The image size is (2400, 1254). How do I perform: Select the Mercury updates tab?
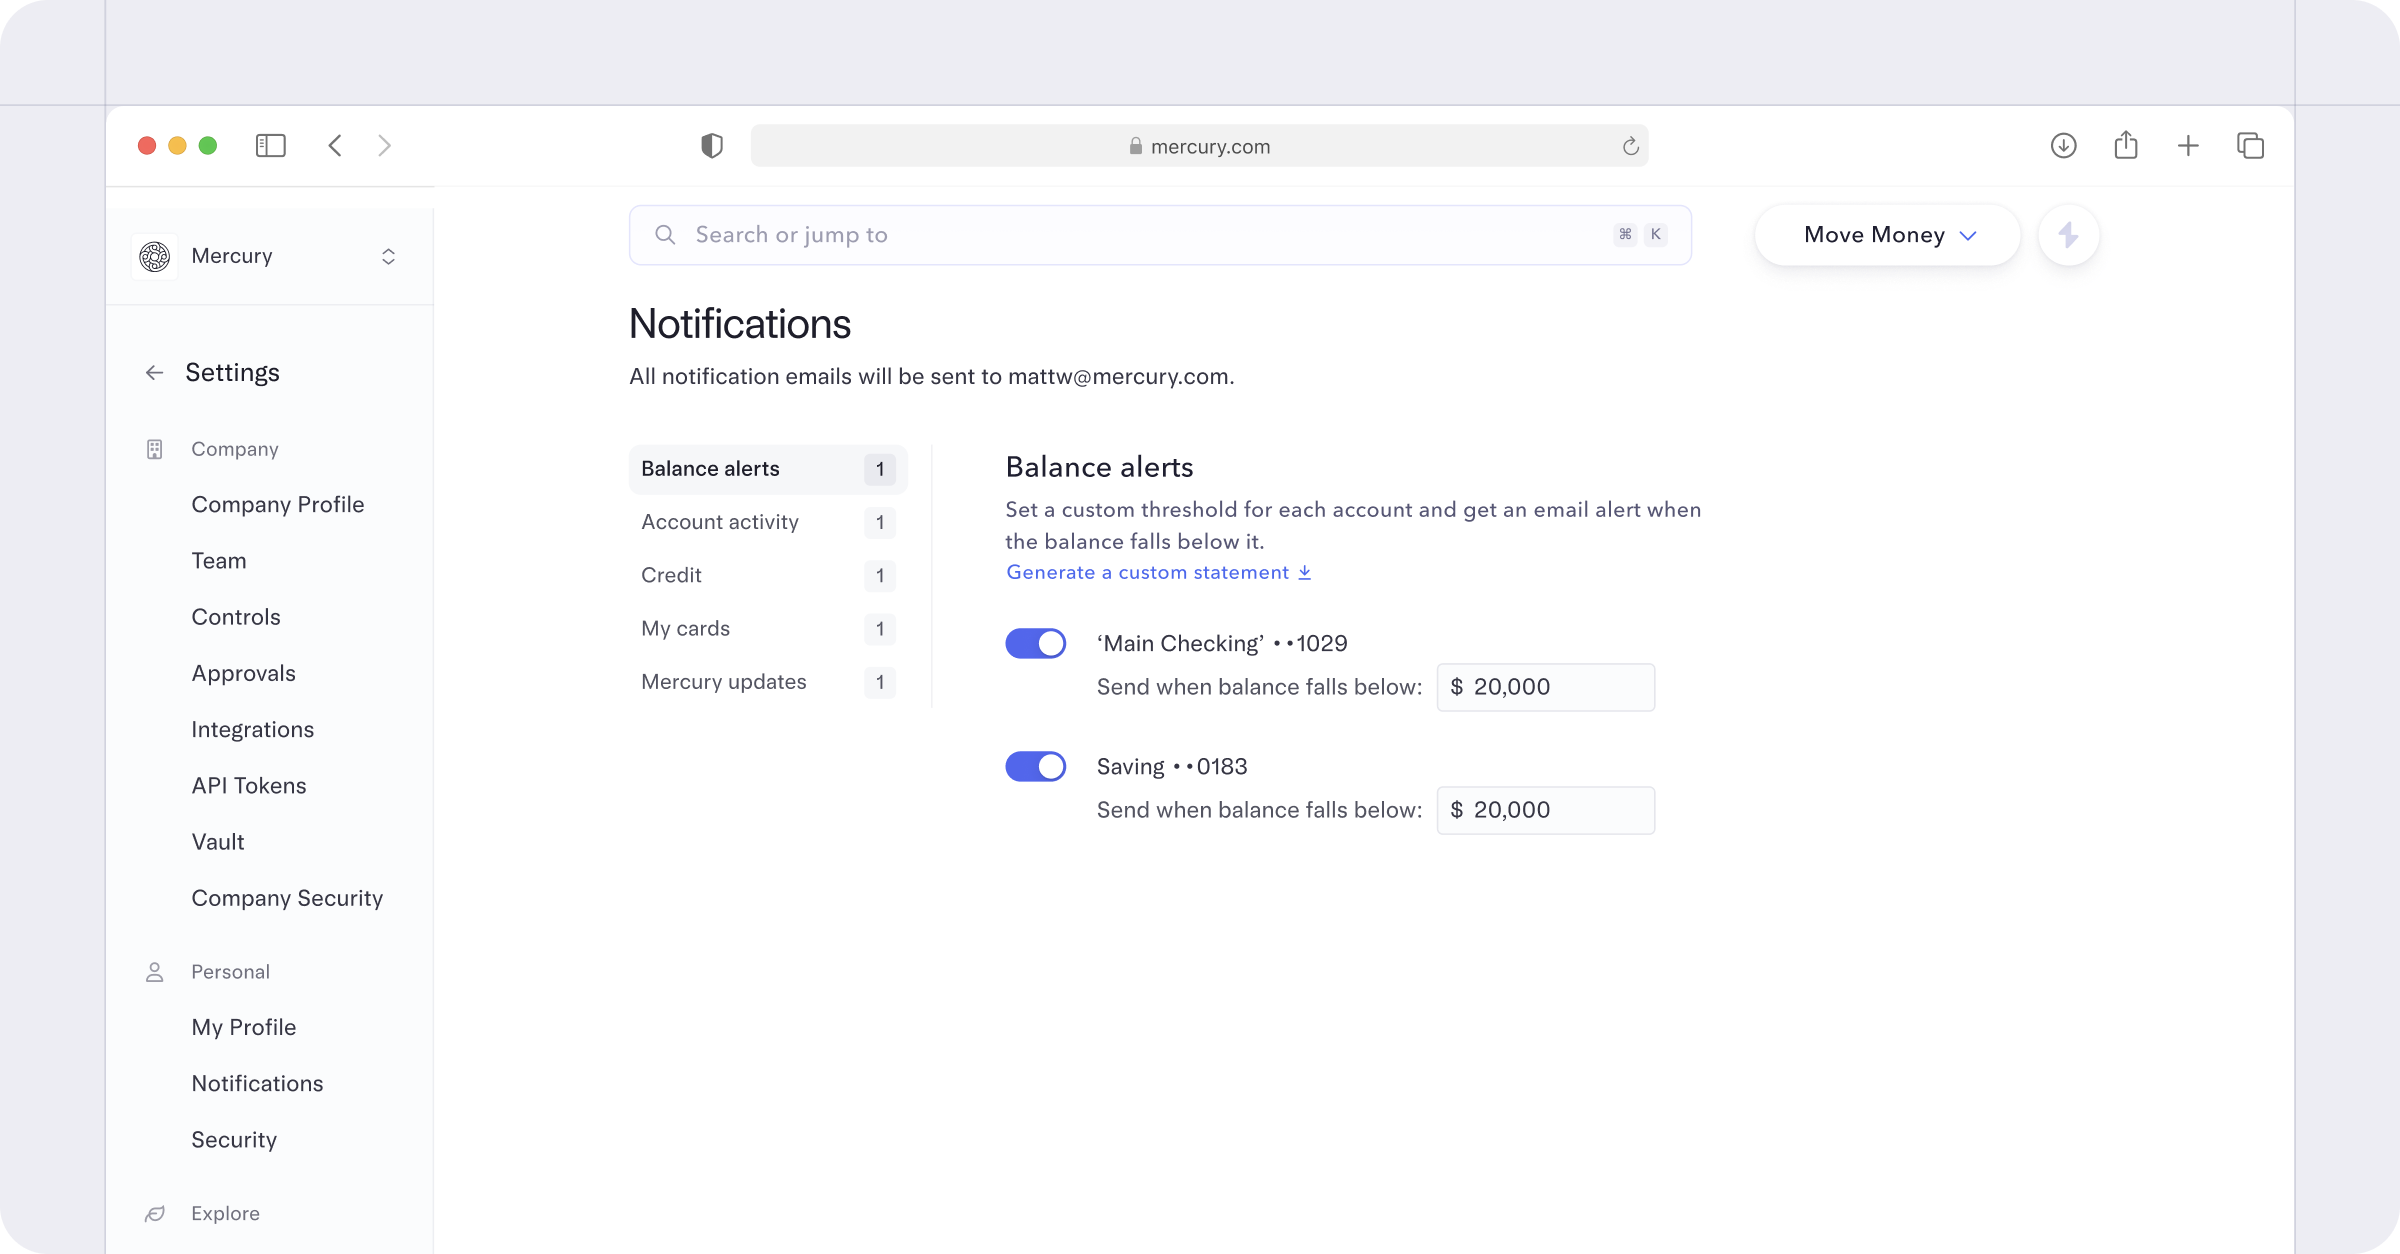768,682
